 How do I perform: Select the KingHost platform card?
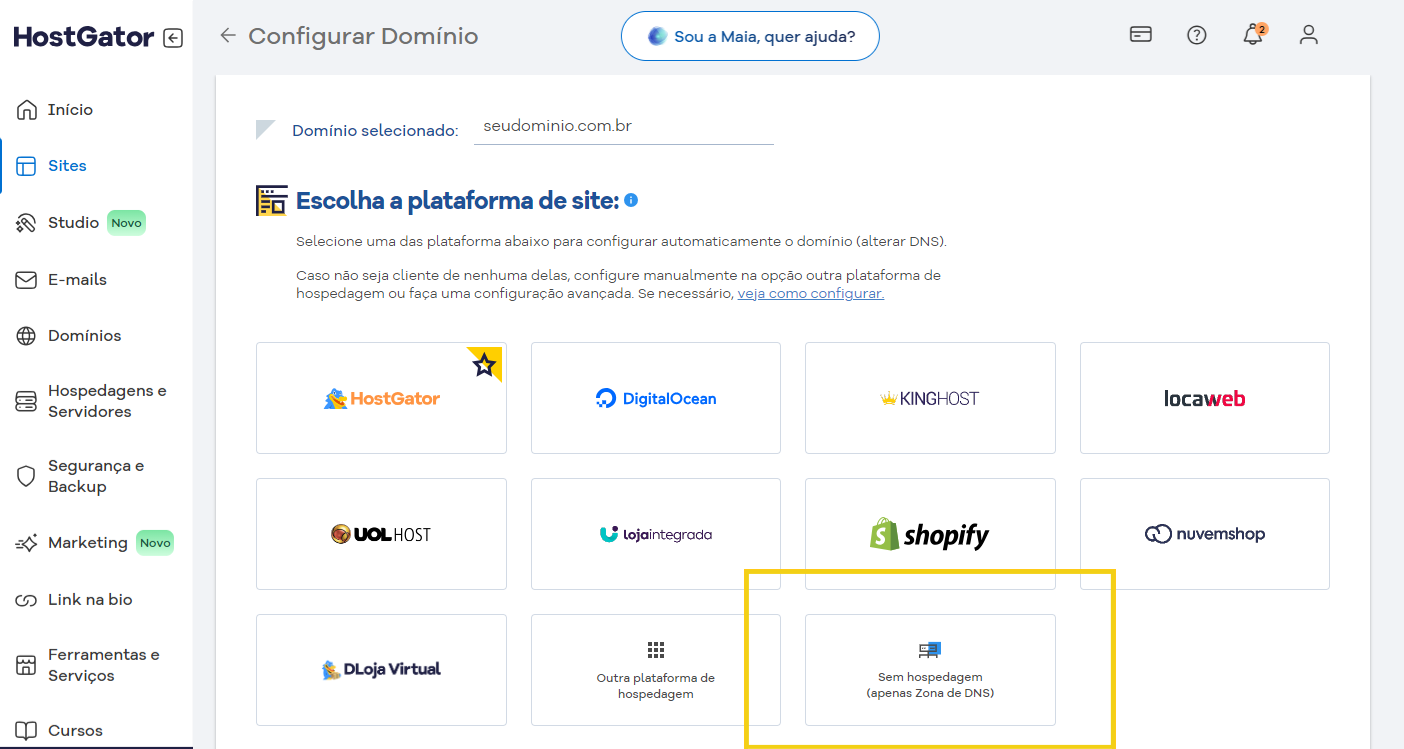coord(930,398)
